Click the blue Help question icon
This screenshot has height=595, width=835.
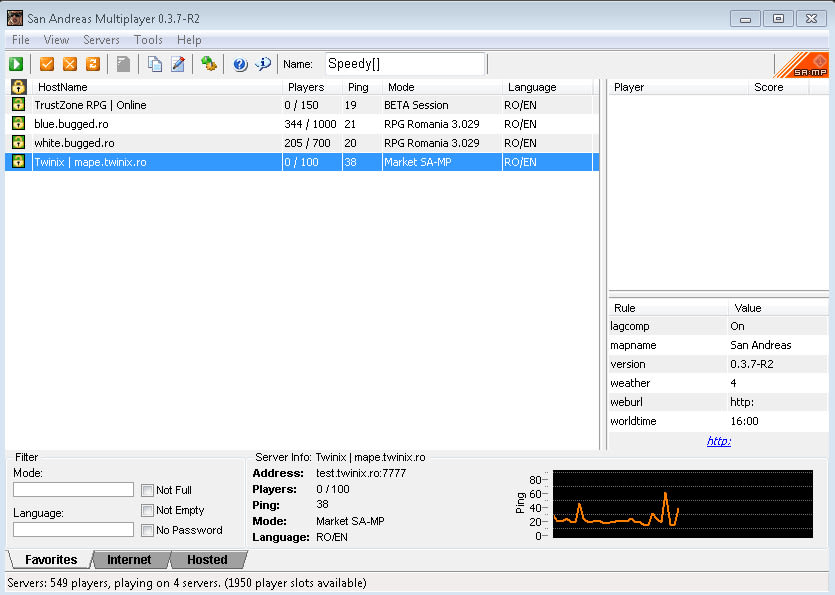click(240, 64)
